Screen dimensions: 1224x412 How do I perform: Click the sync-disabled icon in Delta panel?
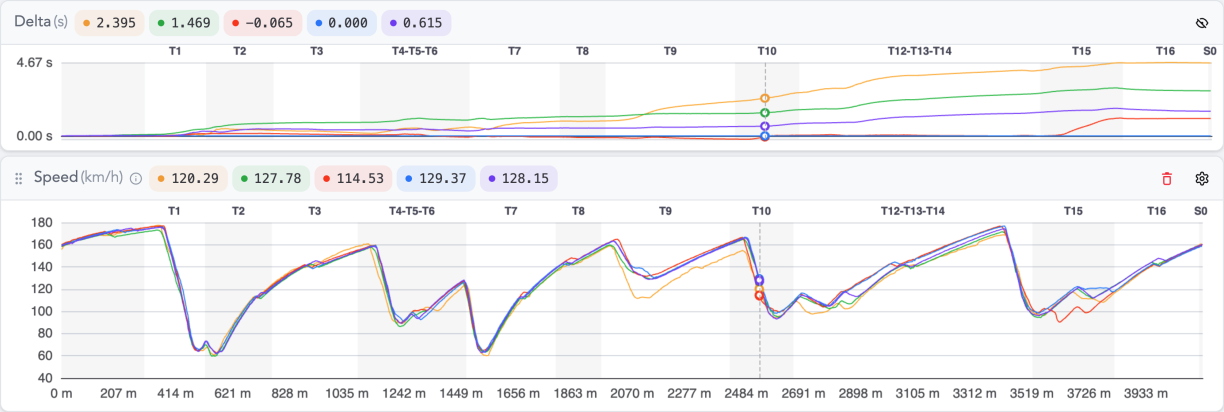coord(1203,22)
